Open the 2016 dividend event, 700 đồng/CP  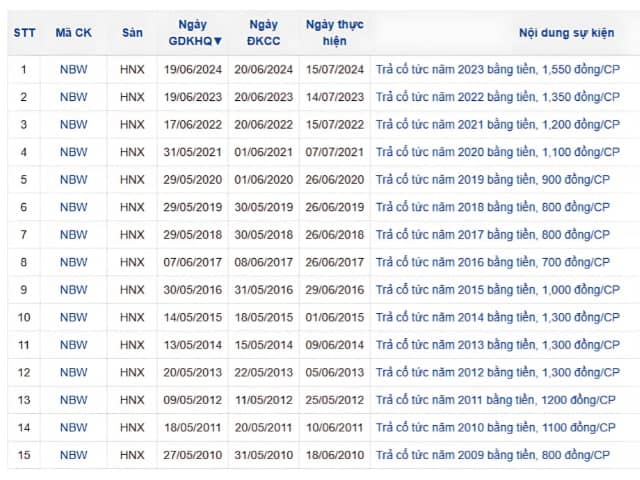493,262
